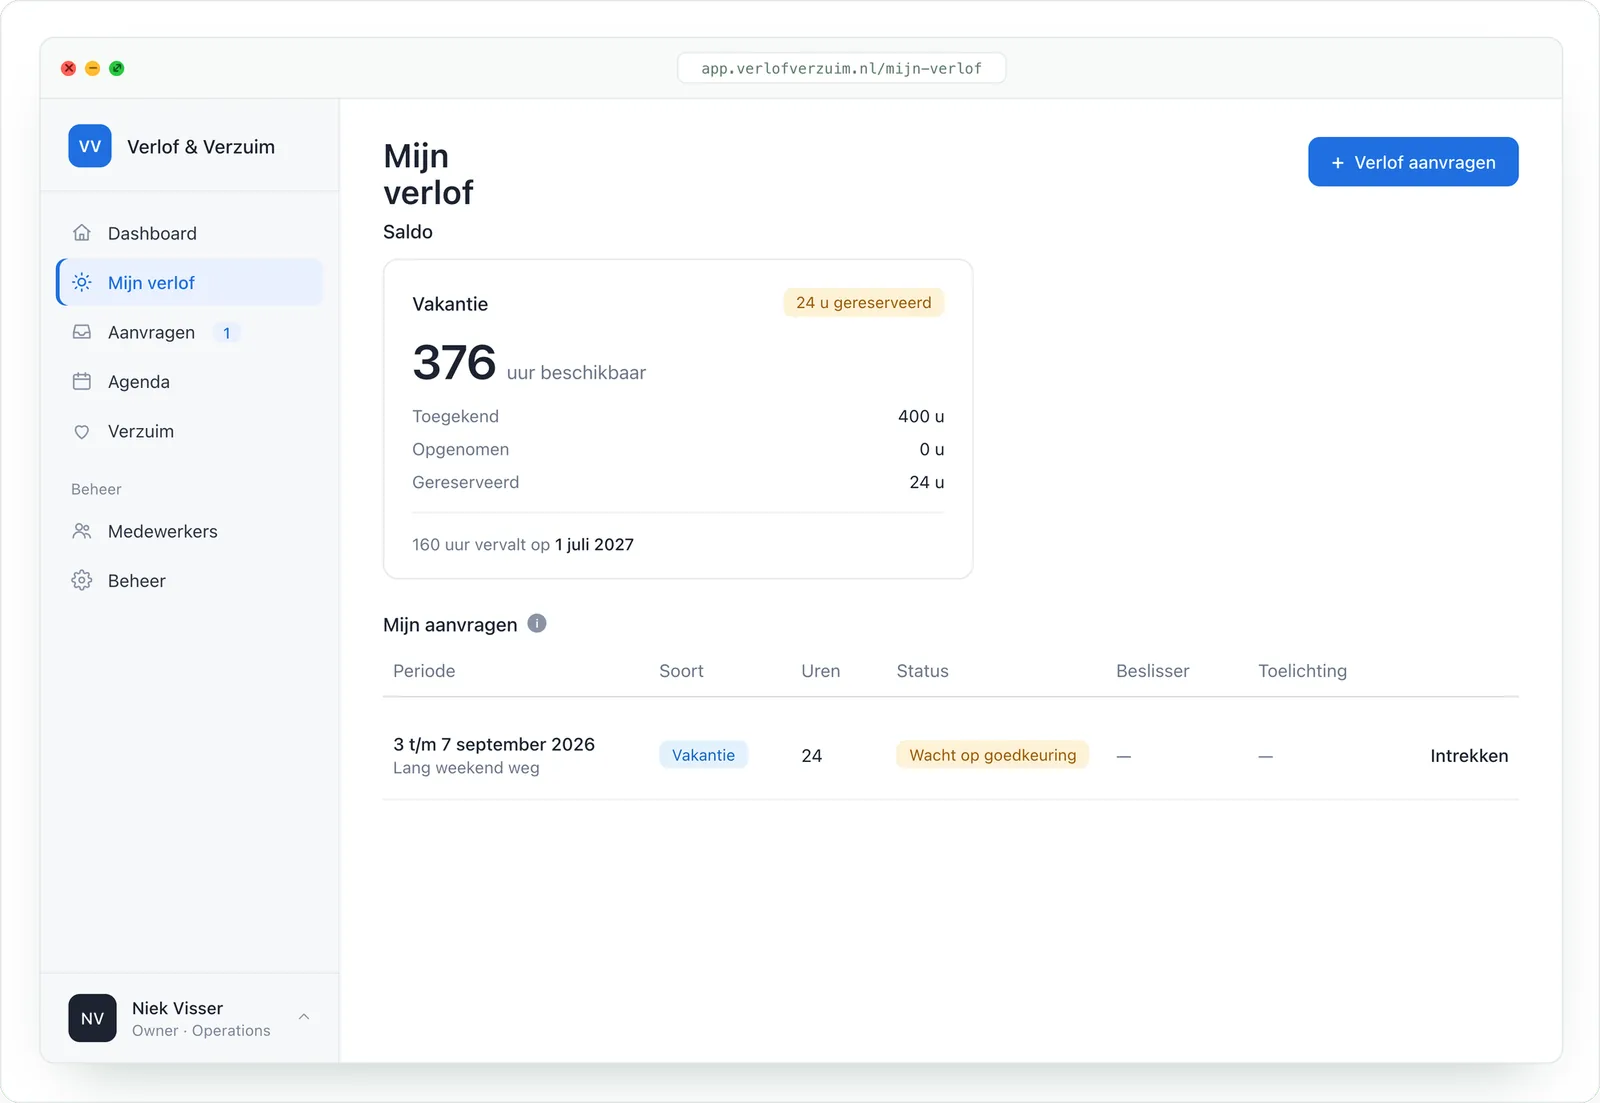Screen dimensions: 1600x1103
Task: Click the Aanvragen badge showing 1
Action: coord(227,333)
